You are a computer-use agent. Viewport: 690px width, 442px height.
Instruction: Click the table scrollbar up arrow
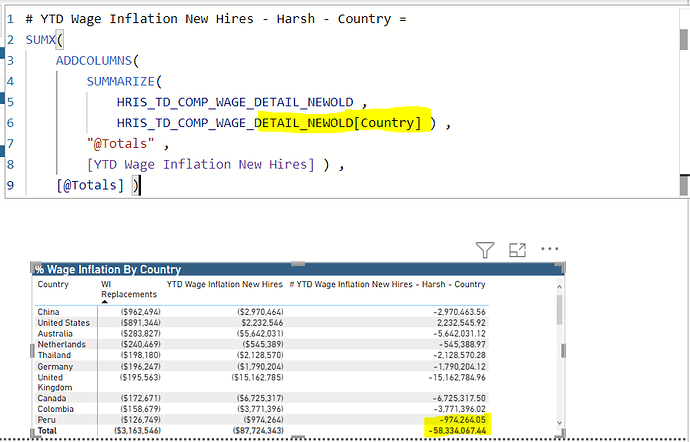pos(559,287)
